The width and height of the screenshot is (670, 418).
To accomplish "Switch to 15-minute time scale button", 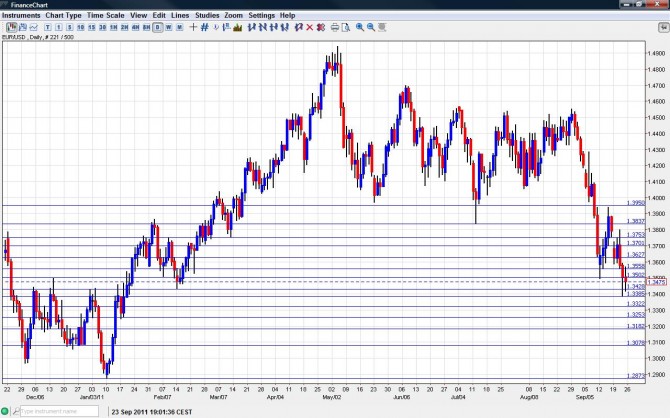I will coord(91,27).
